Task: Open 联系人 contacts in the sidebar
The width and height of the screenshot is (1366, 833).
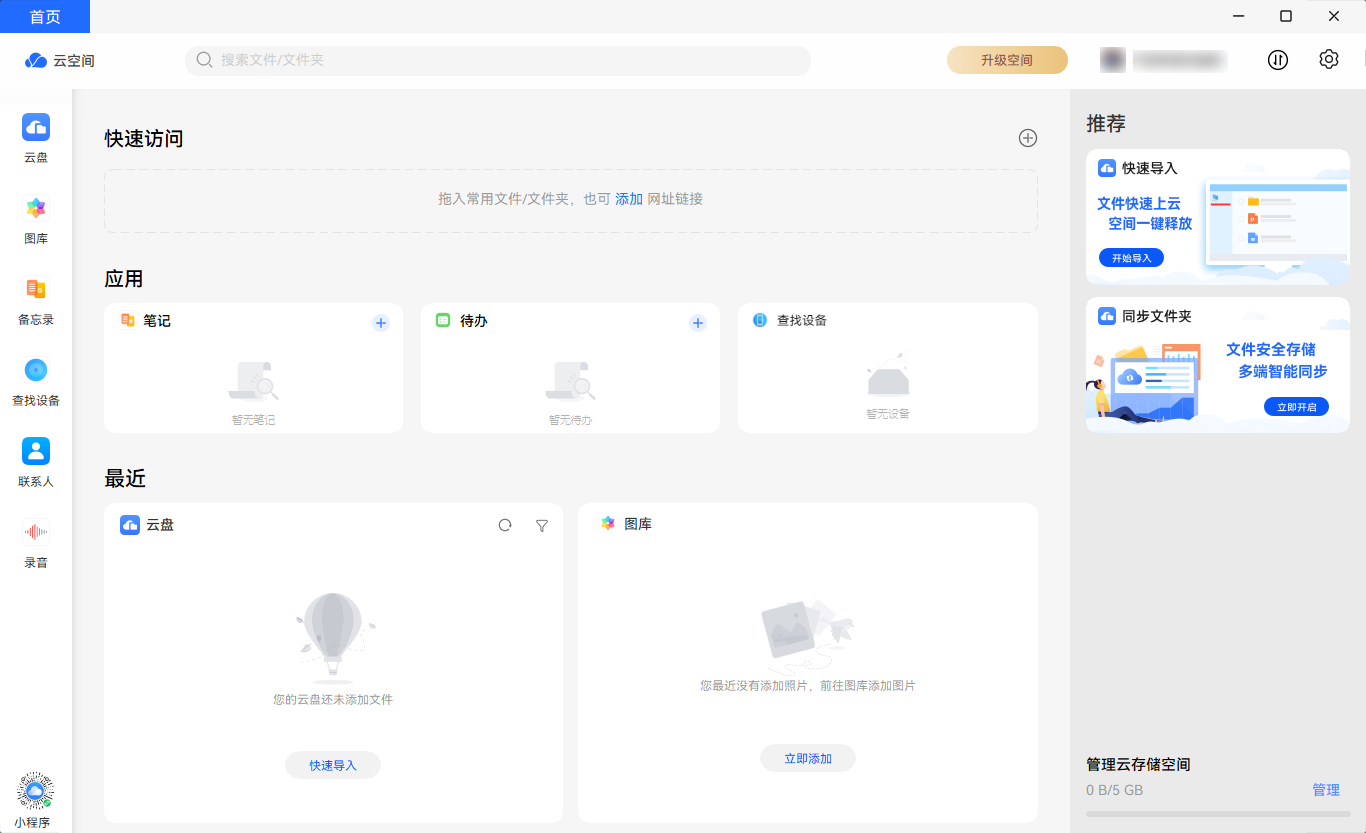Action: pos(35,461)
